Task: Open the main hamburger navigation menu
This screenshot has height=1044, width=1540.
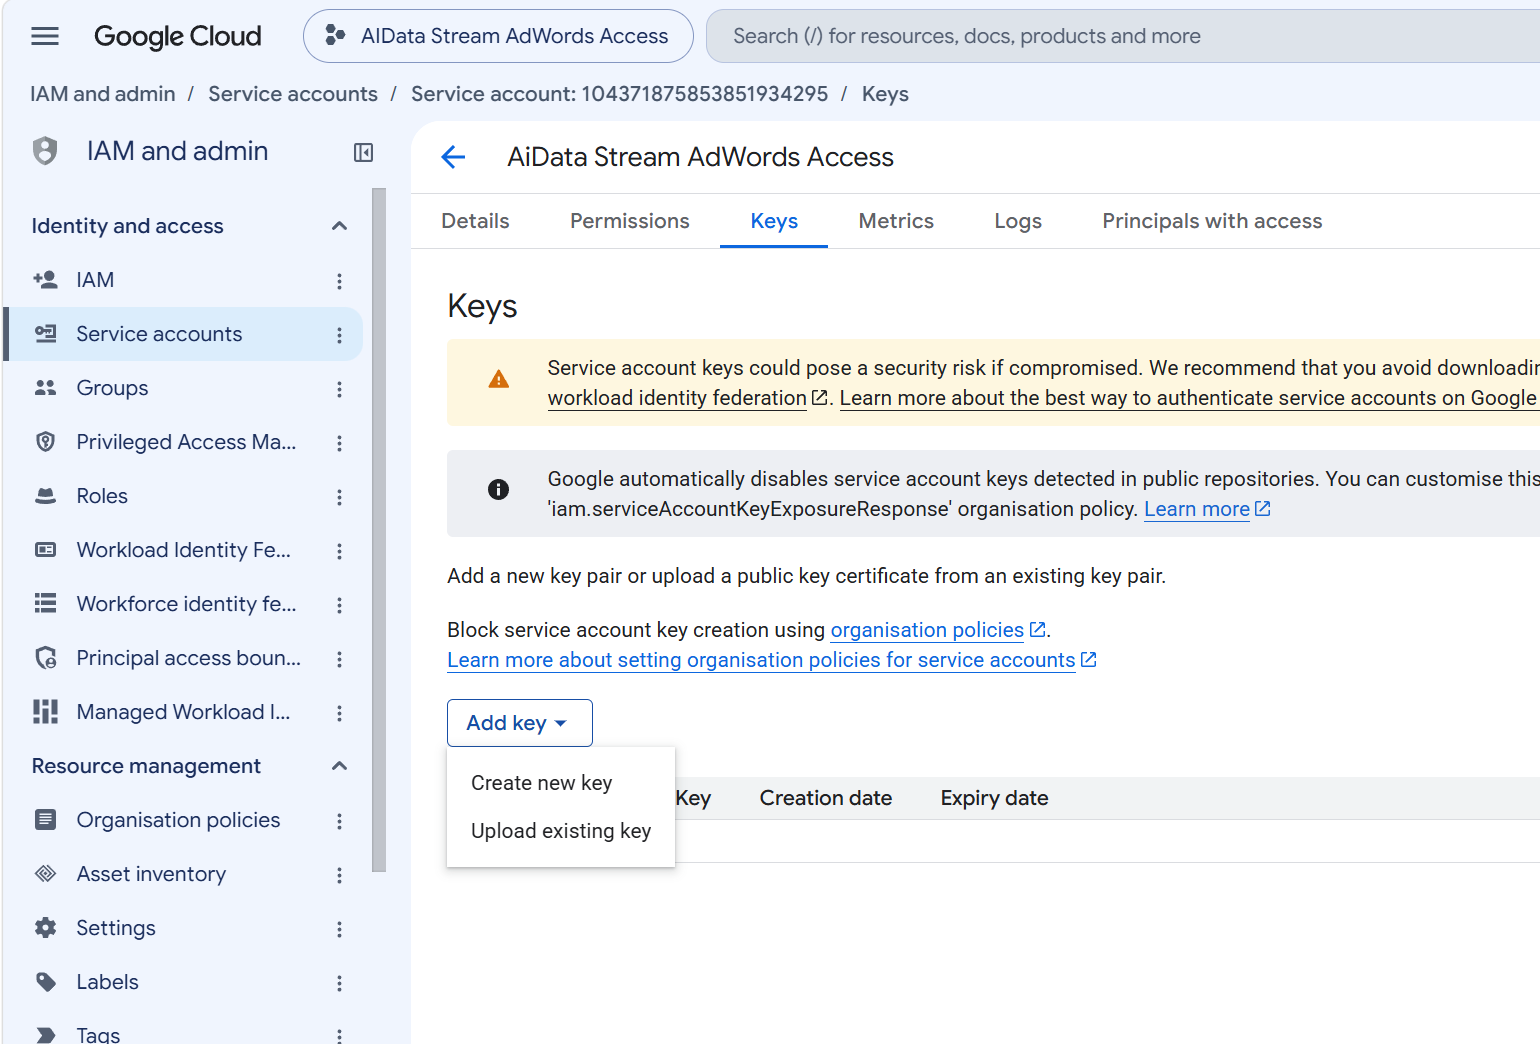Action: (x=45, y=37)
